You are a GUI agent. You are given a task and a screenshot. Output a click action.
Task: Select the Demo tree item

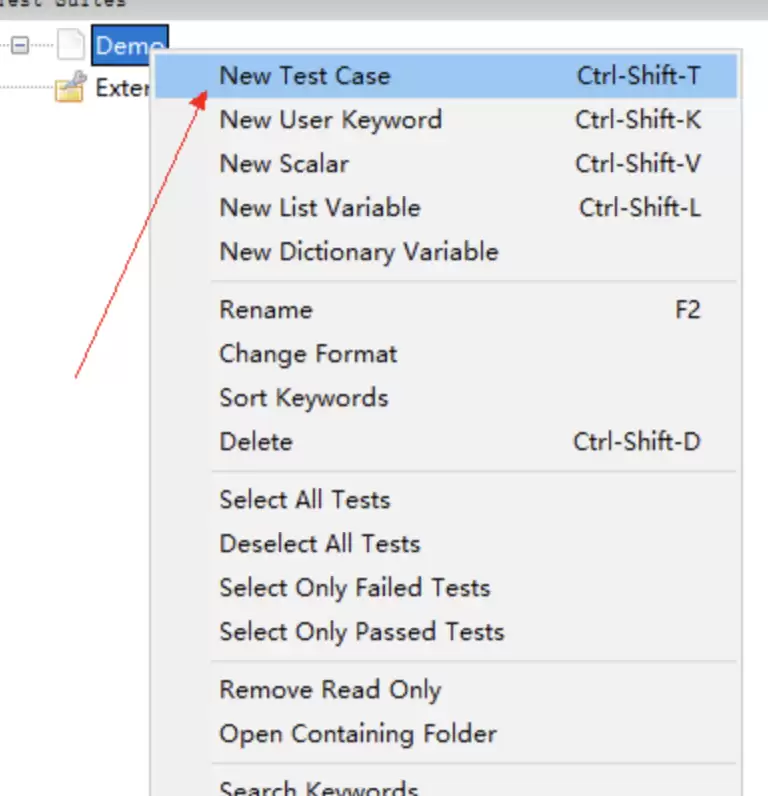tap(129, 45)
